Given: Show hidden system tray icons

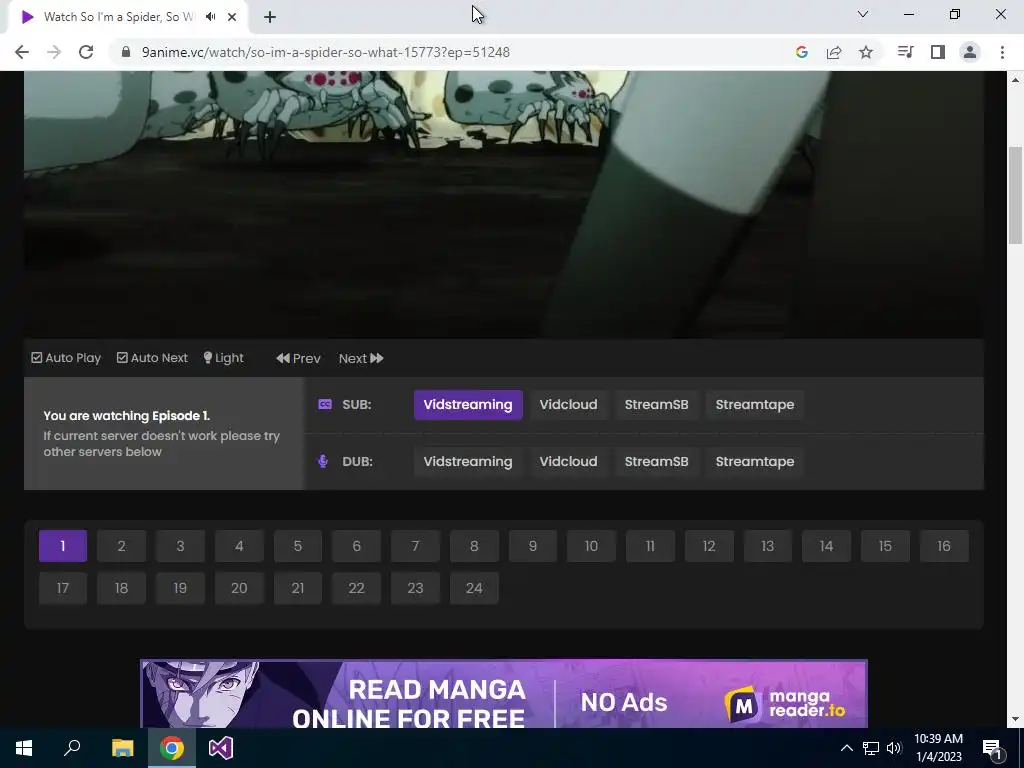Looking at the screenshot, I should (x=846, y=748).
